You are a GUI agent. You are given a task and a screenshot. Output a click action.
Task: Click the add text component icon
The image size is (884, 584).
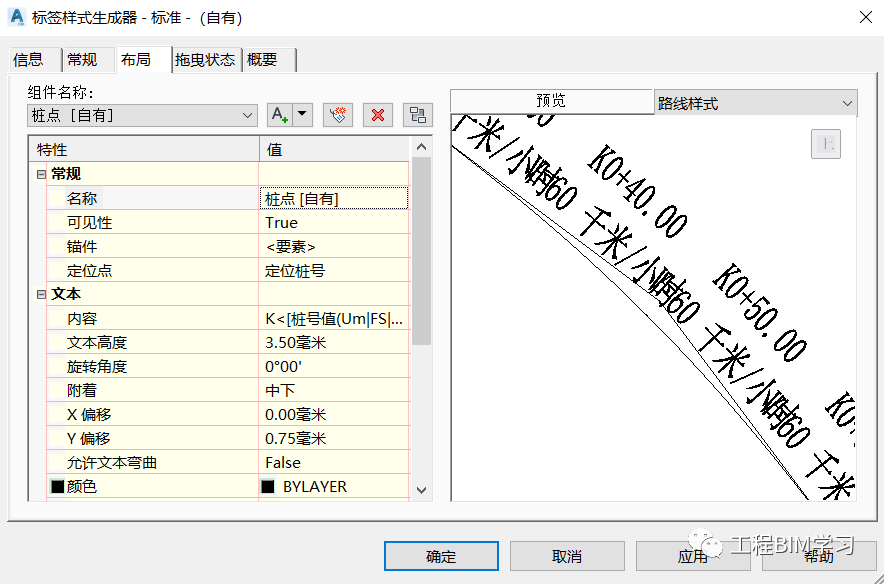point(280,115)
